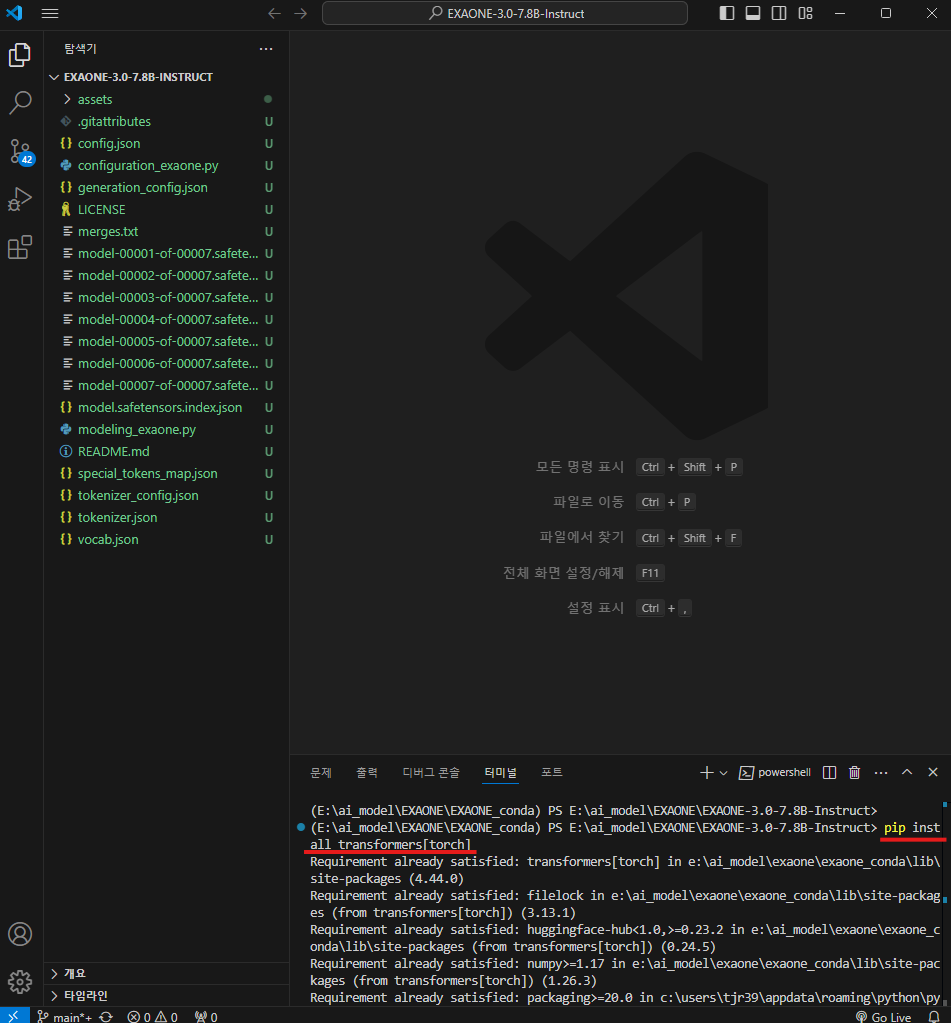This screenshot has height=1023, width=951.
Task: Toggle the bottom panel layout icon
Action: tap(753, 13)
